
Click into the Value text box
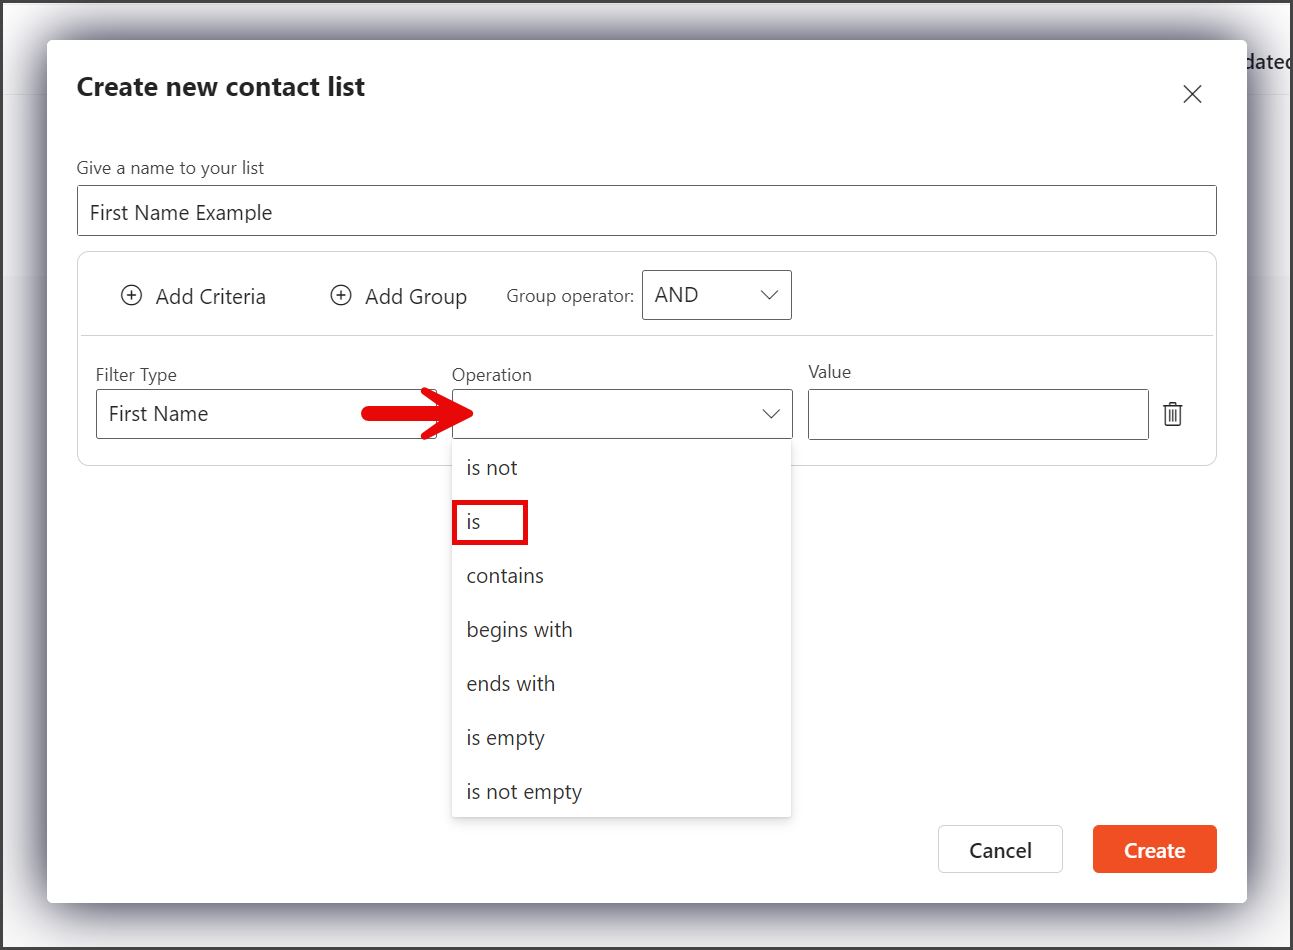pos(978,414)
